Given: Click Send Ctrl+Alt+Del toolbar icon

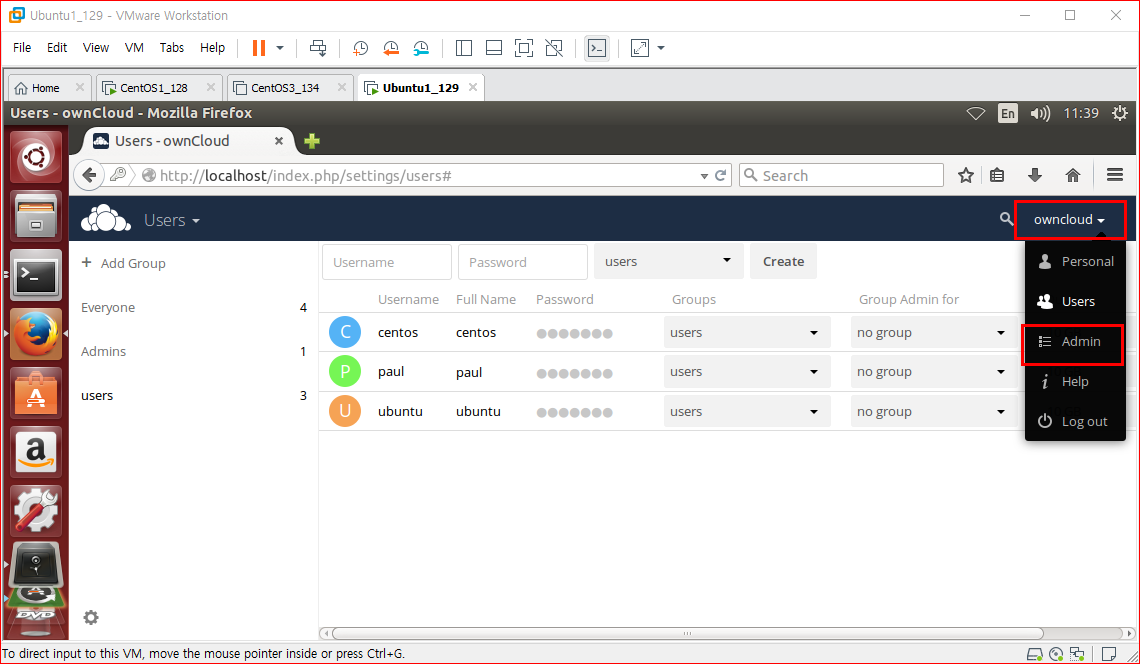Looking at the screenshot, I should (318, 48).
